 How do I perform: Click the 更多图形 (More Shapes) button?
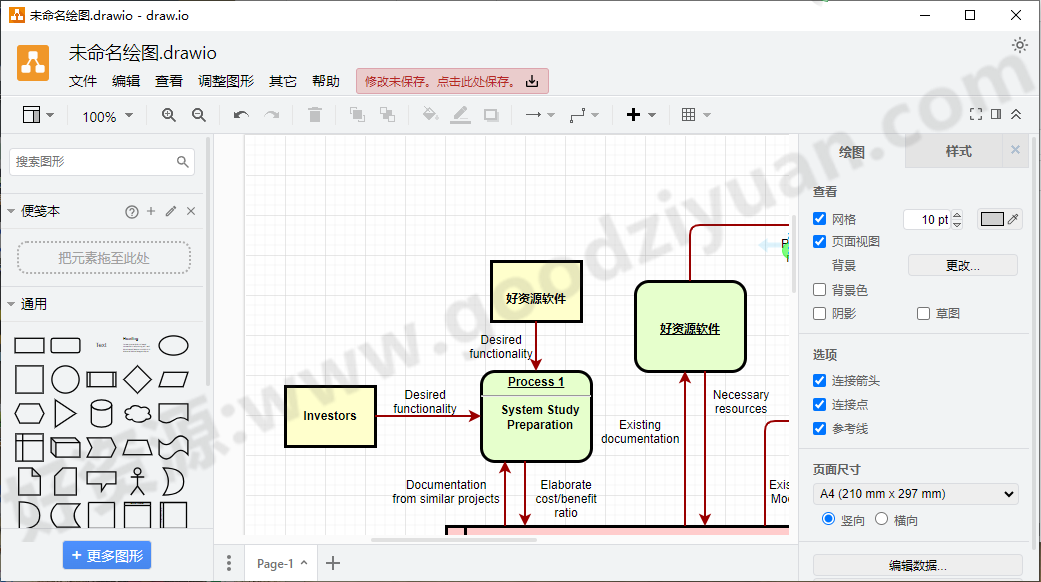pos(106,555)
